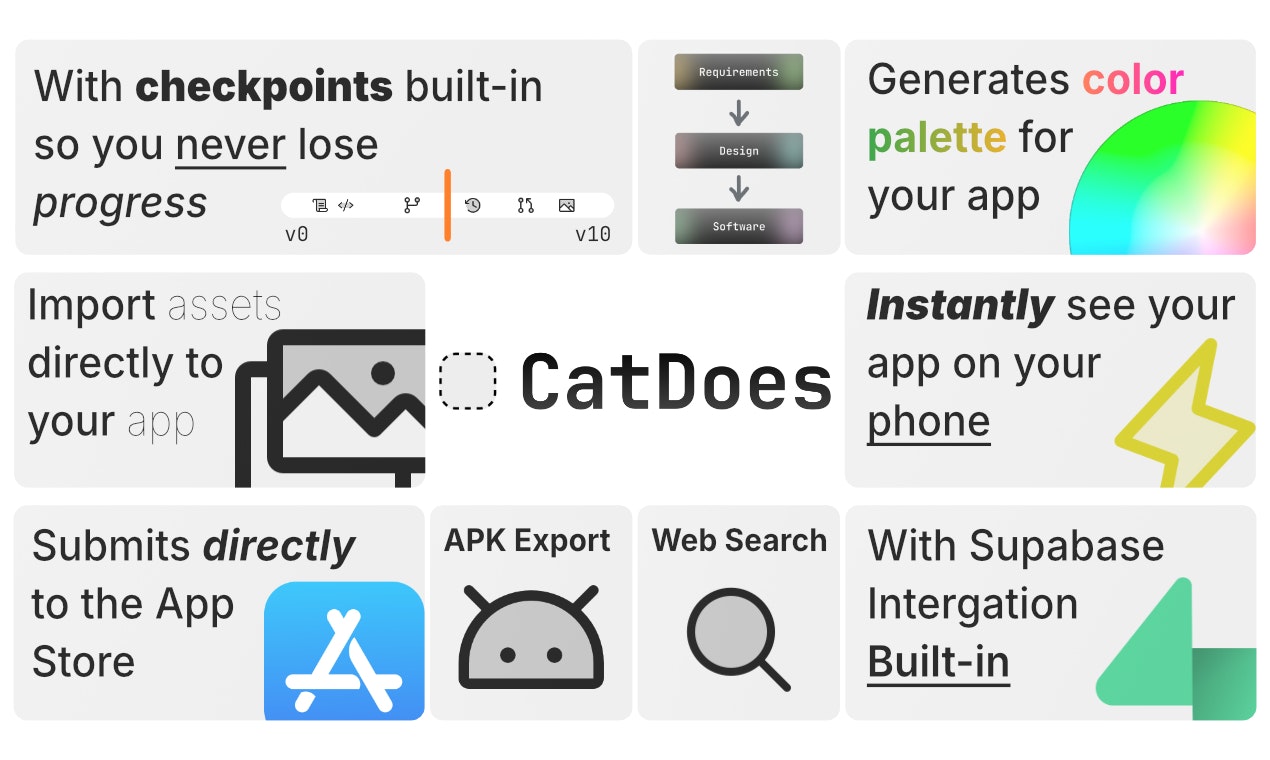Click the scroll document icon on checkpoint bar
1270x760 pixels.
(x=320, y=205)
